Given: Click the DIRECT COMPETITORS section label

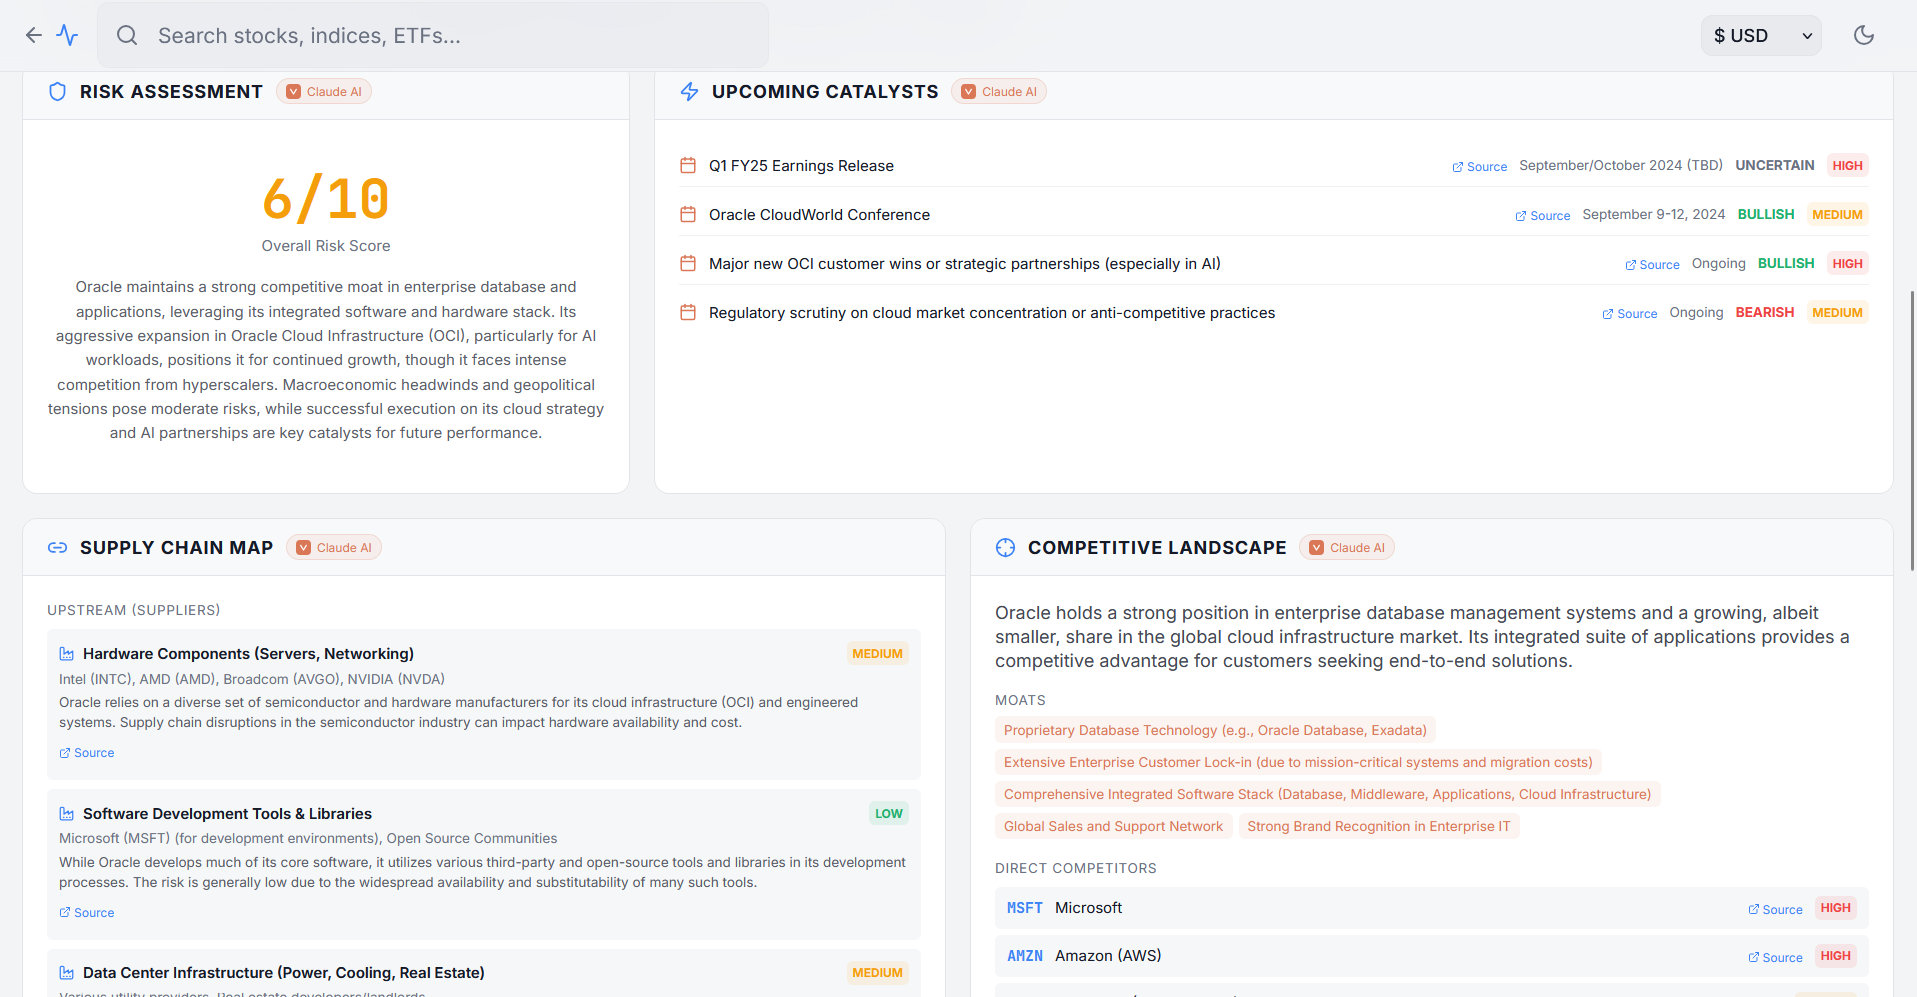Looking at the screenshot, I should pyautogui.click(x=1076, y=868).
